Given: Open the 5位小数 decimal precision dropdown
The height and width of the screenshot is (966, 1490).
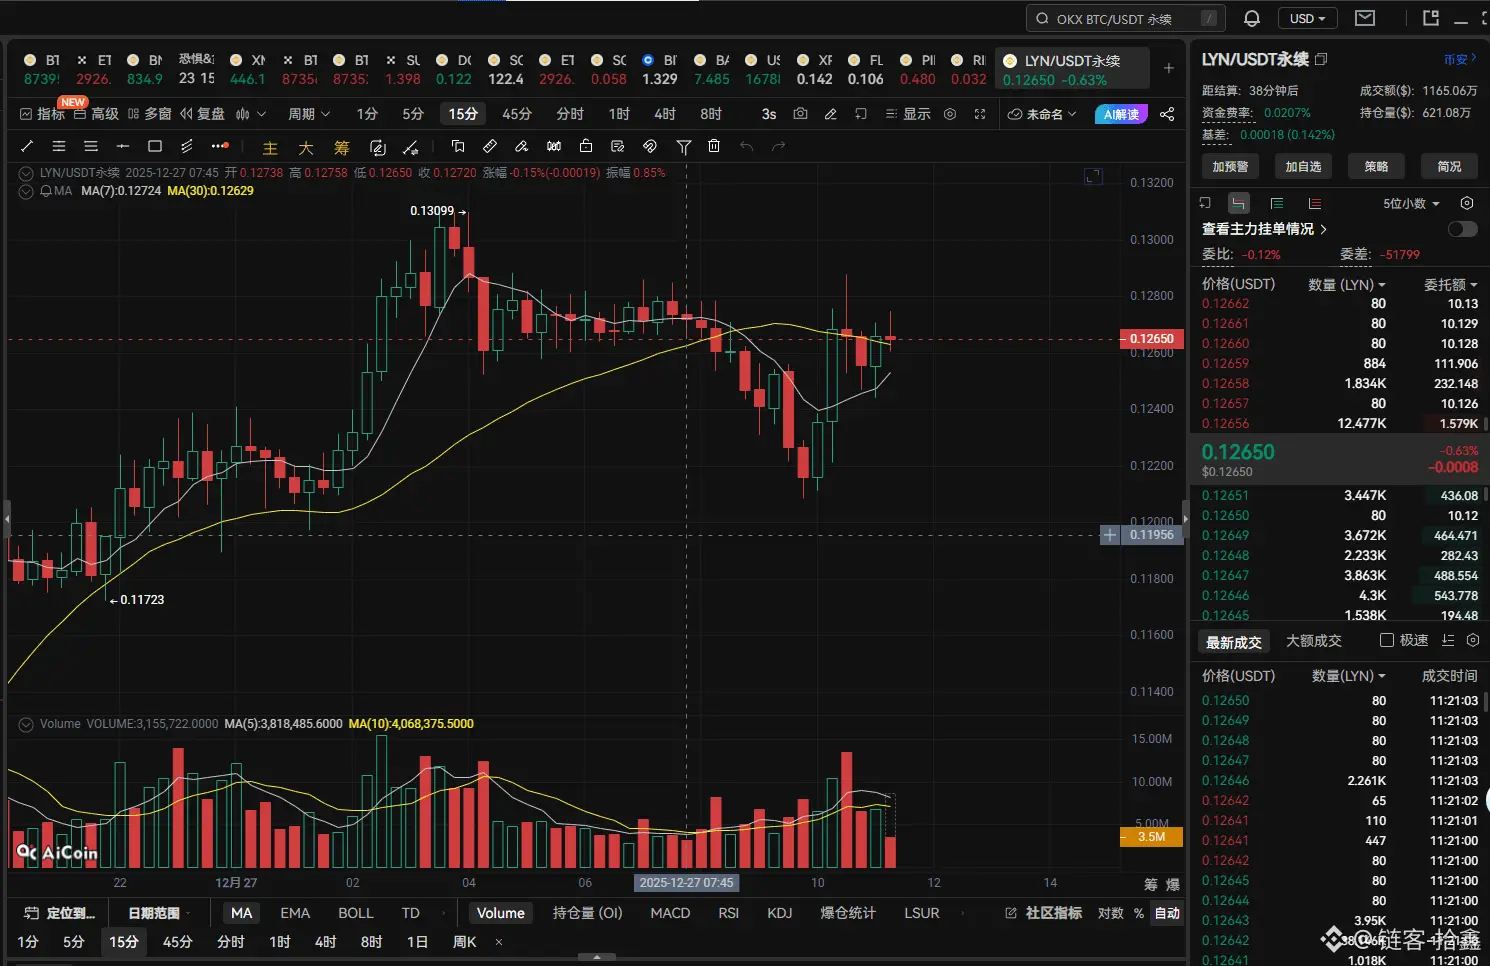Looking at the screenshot, I should click(1411, 203).
